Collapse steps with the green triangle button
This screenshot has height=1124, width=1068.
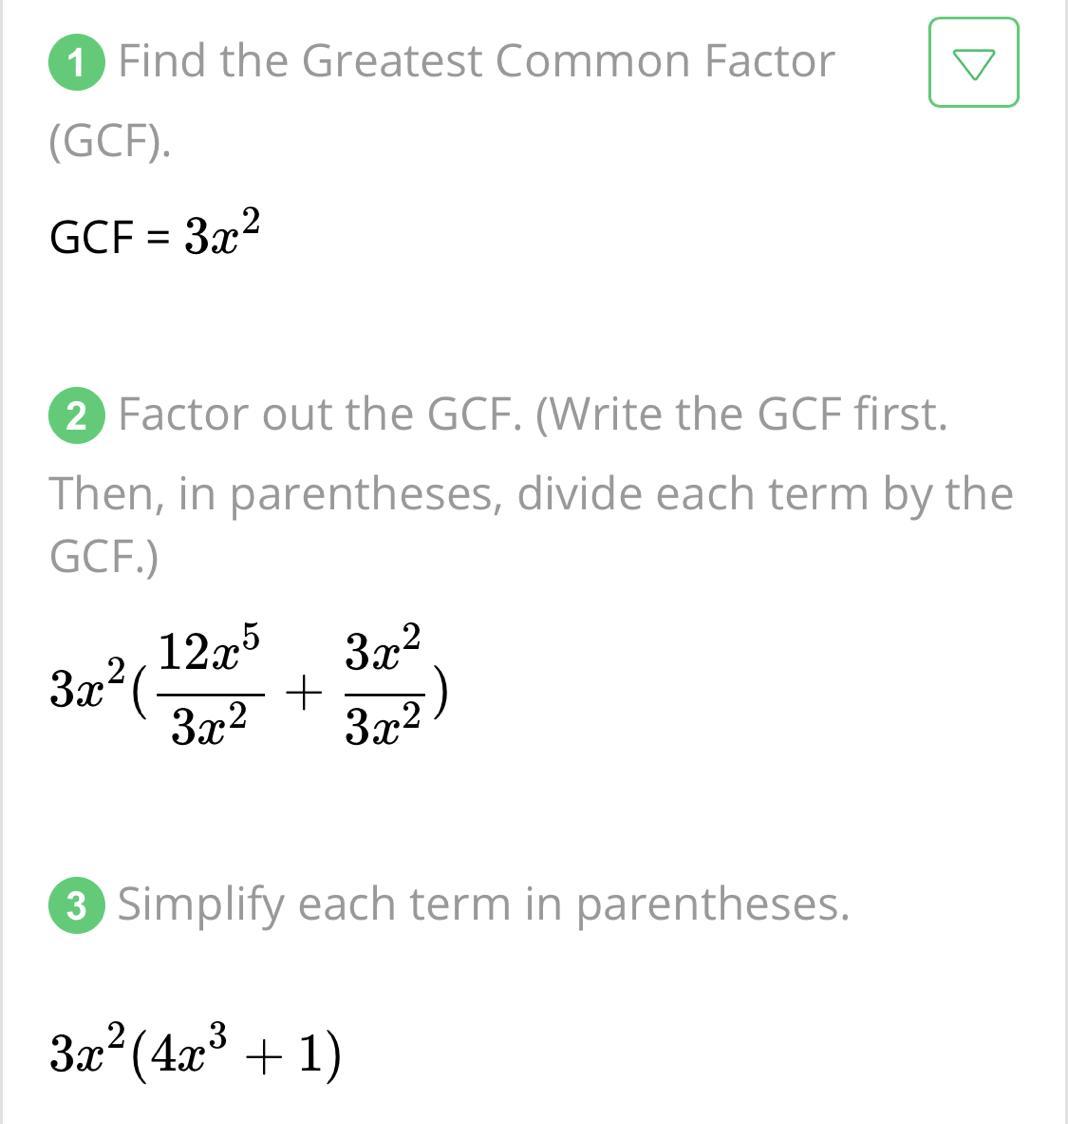pyautogui.click(x=973, y=63)
